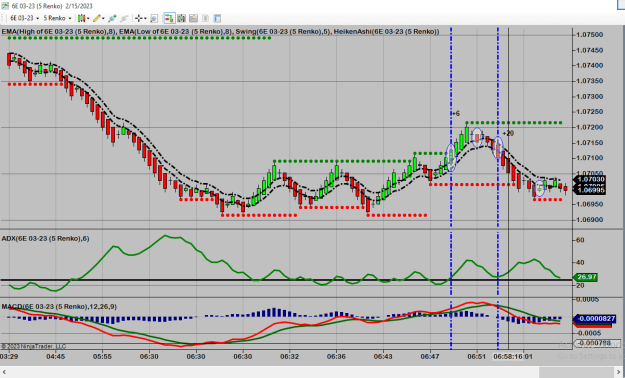Click the zoom-in magnifier icon
This screenshot has width=625, height=378.
click(154, 18)
